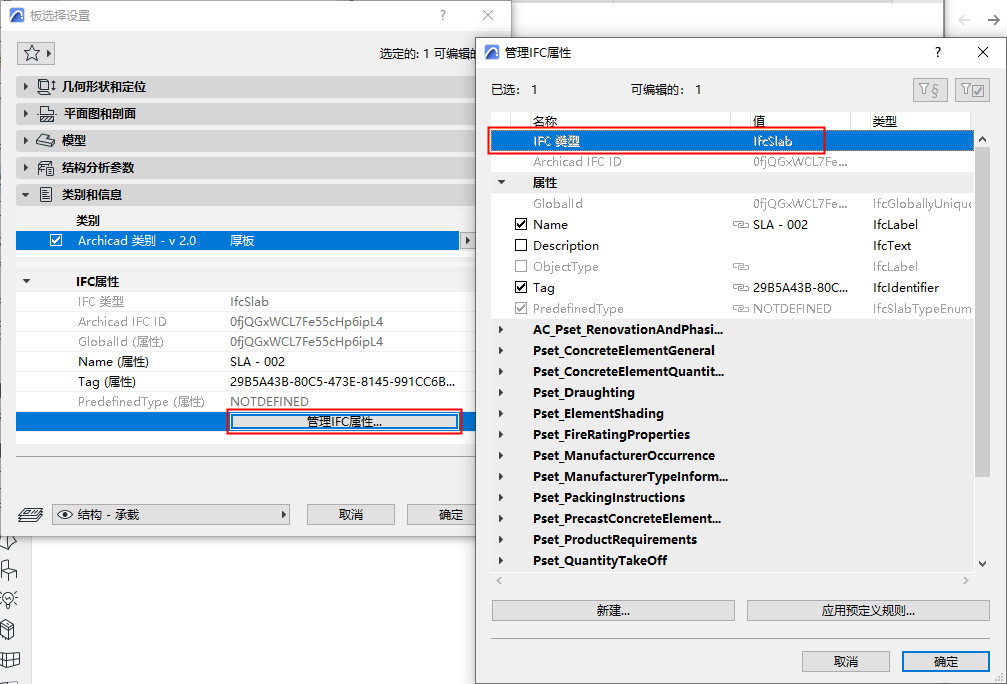This screenshot has height=684, width=1007.
Task: Expand the 几何形状和定位 panel
Action: click(x=26, y=86)
